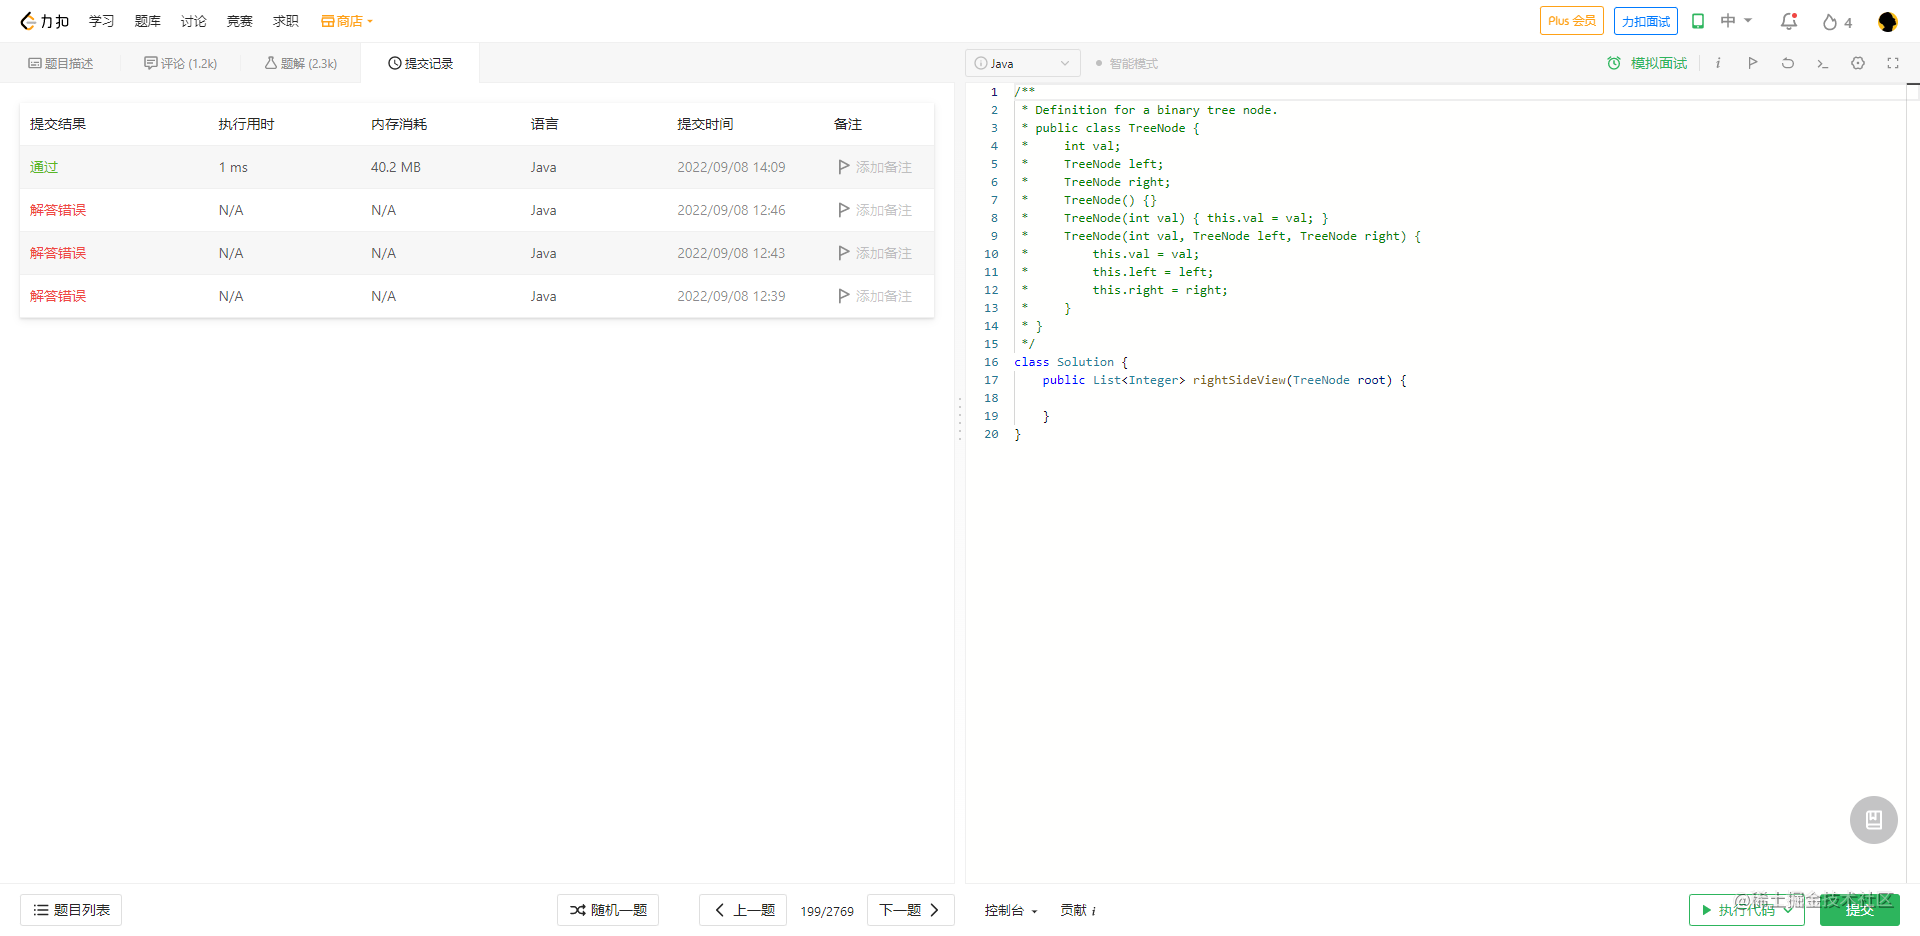Toggle fullscreen editor mode

1893,63
